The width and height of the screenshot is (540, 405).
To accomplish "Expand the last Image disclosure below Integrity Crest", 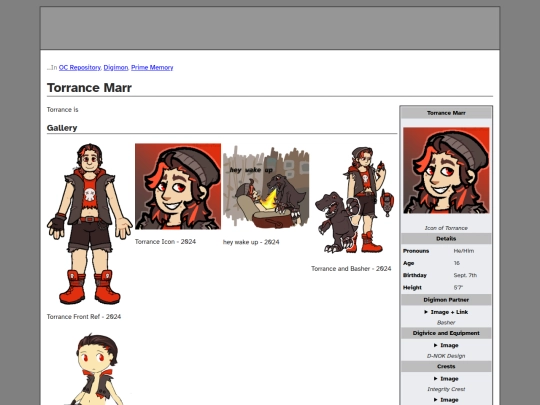I will pyautogui.click(x=446, y=400).
